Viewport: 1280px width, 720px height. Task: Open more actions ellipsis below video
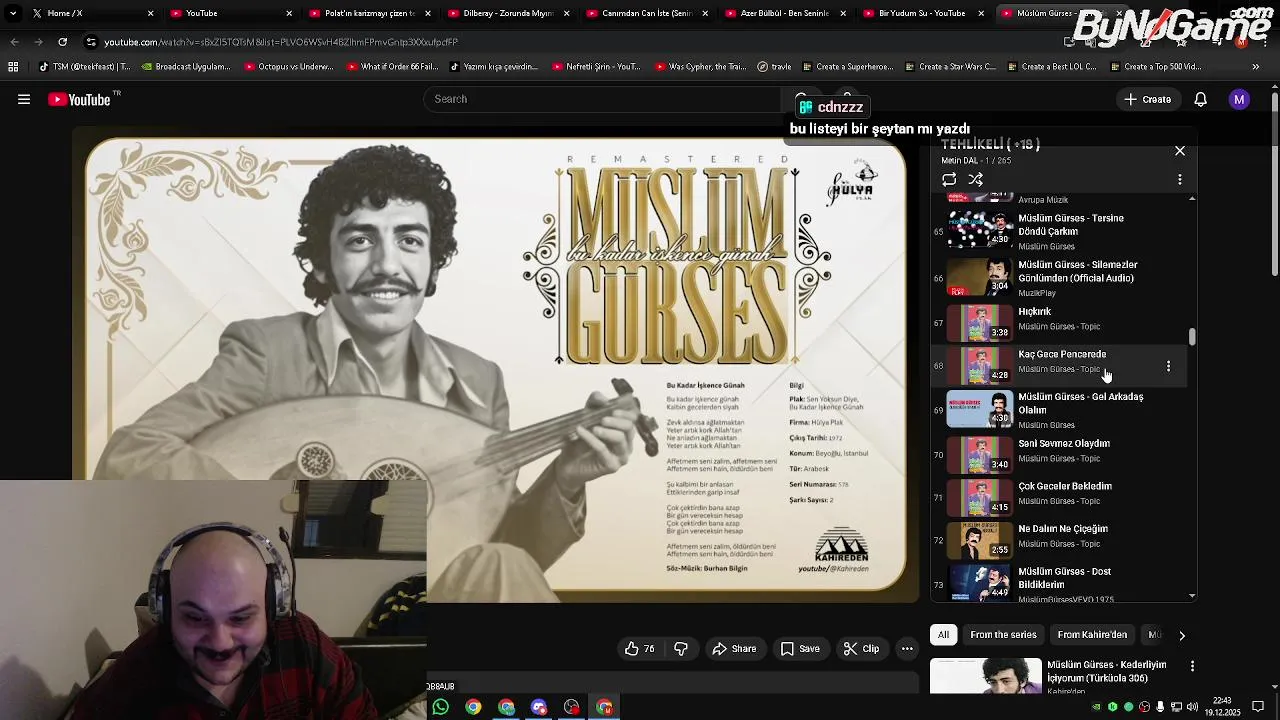pyautogui.click(x=907, y=649)
